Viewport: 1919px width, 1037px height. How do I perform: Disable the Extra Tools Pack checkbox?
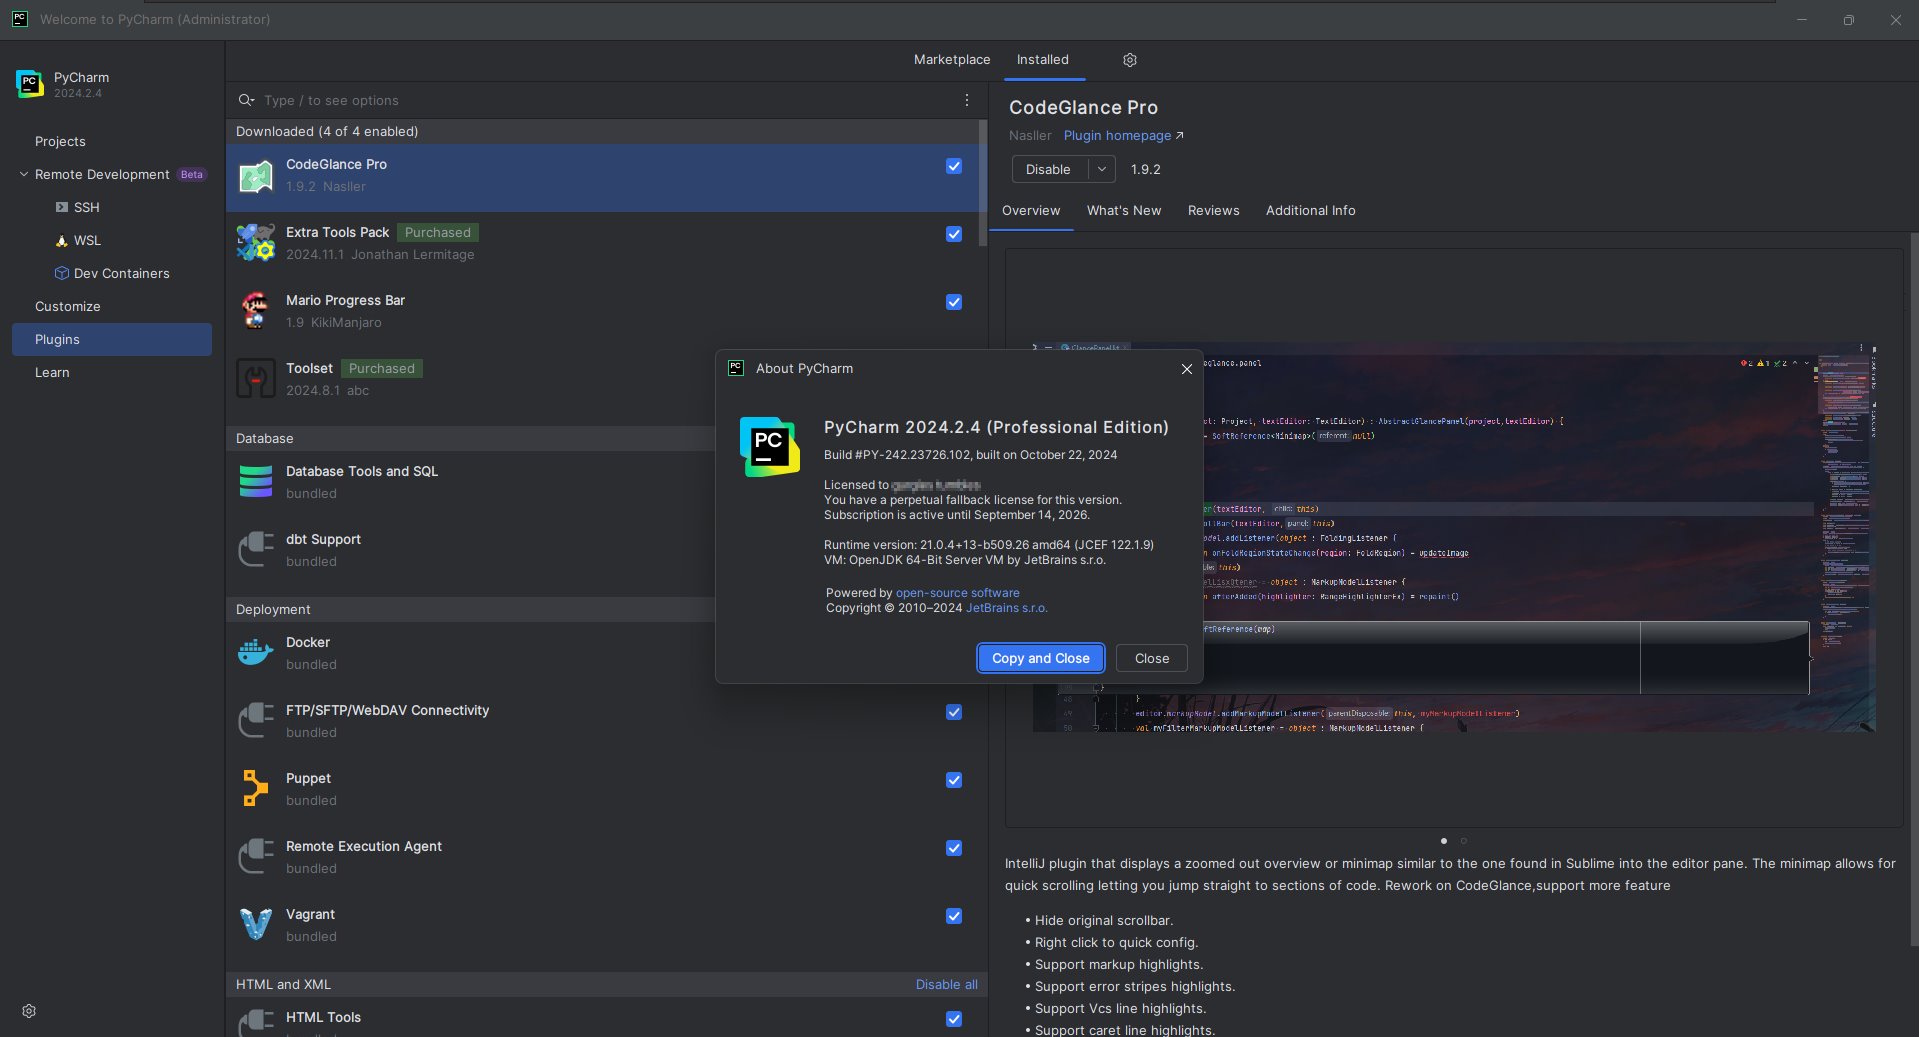954,234
